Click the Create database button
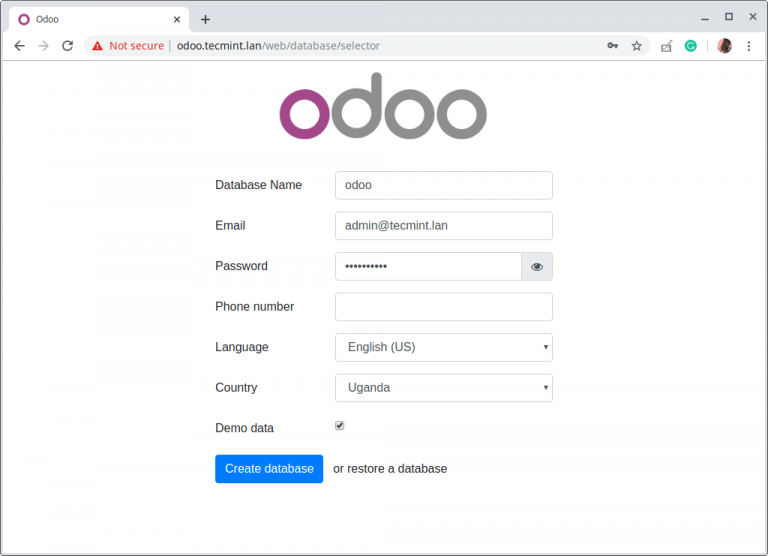768x556 pixels. pyautogui.click(x=269, y=469)
